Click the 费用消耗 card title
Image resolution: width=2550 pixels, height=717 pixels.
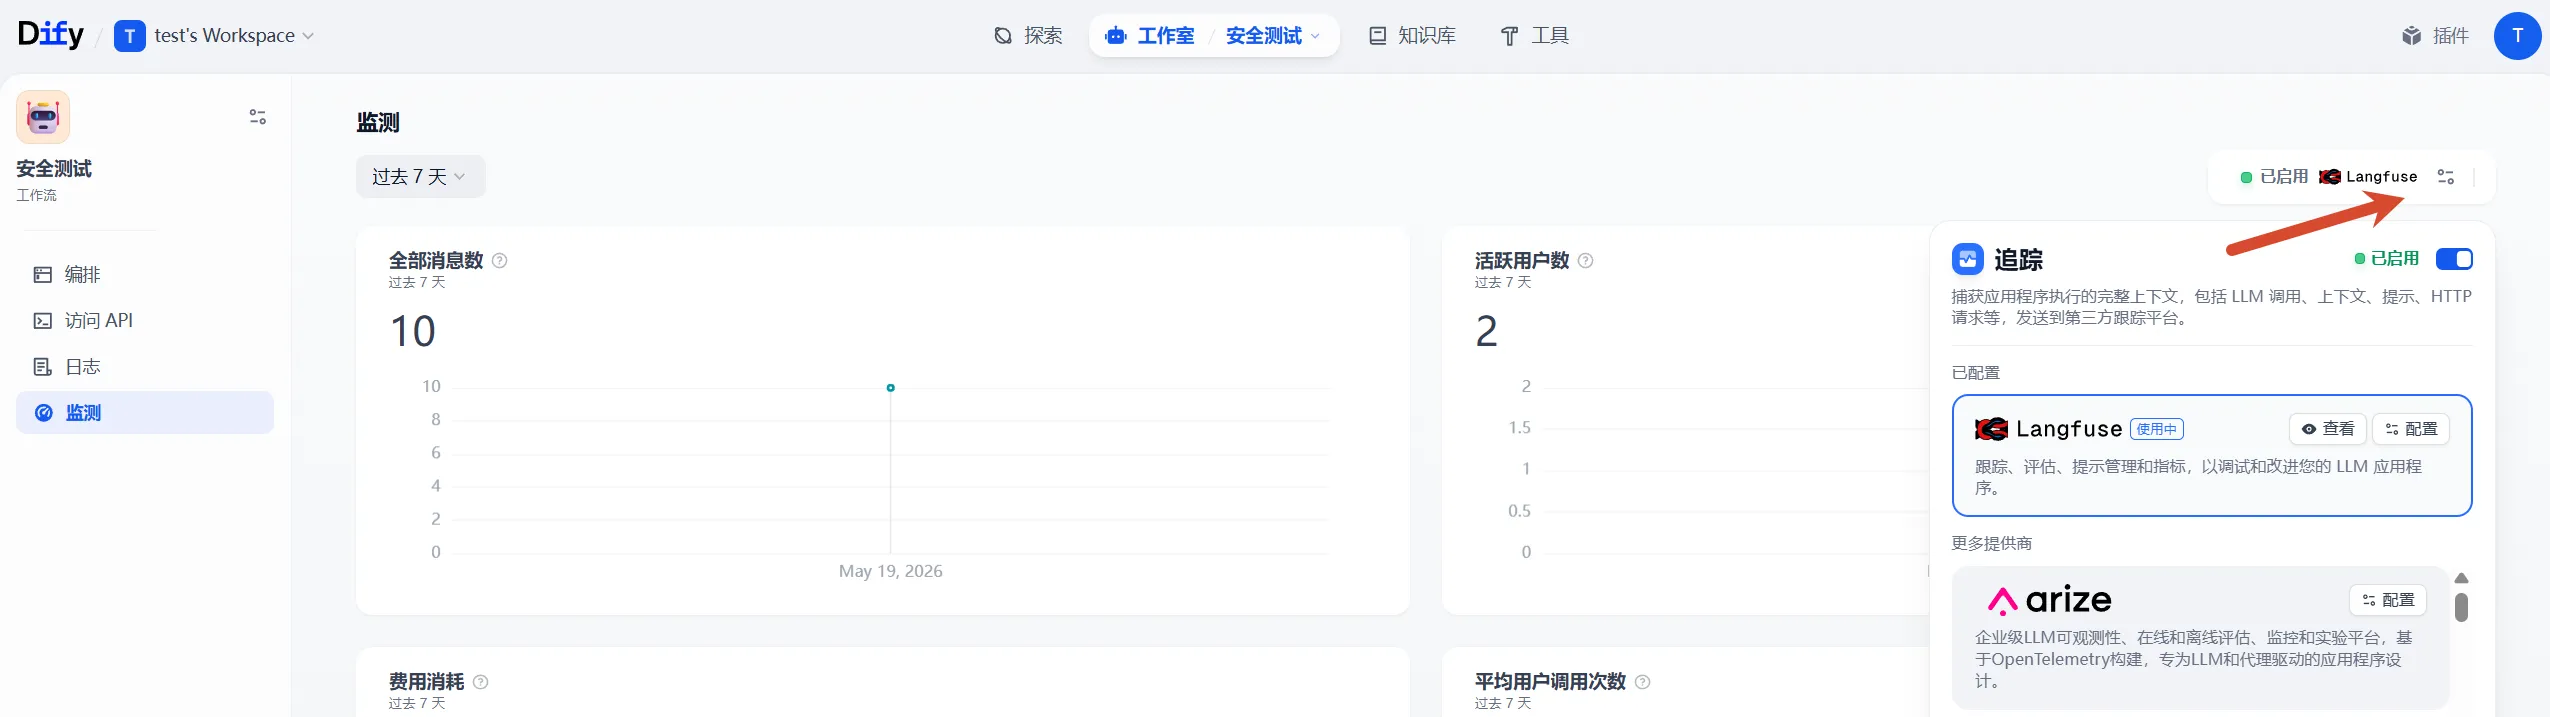[427, 682]
